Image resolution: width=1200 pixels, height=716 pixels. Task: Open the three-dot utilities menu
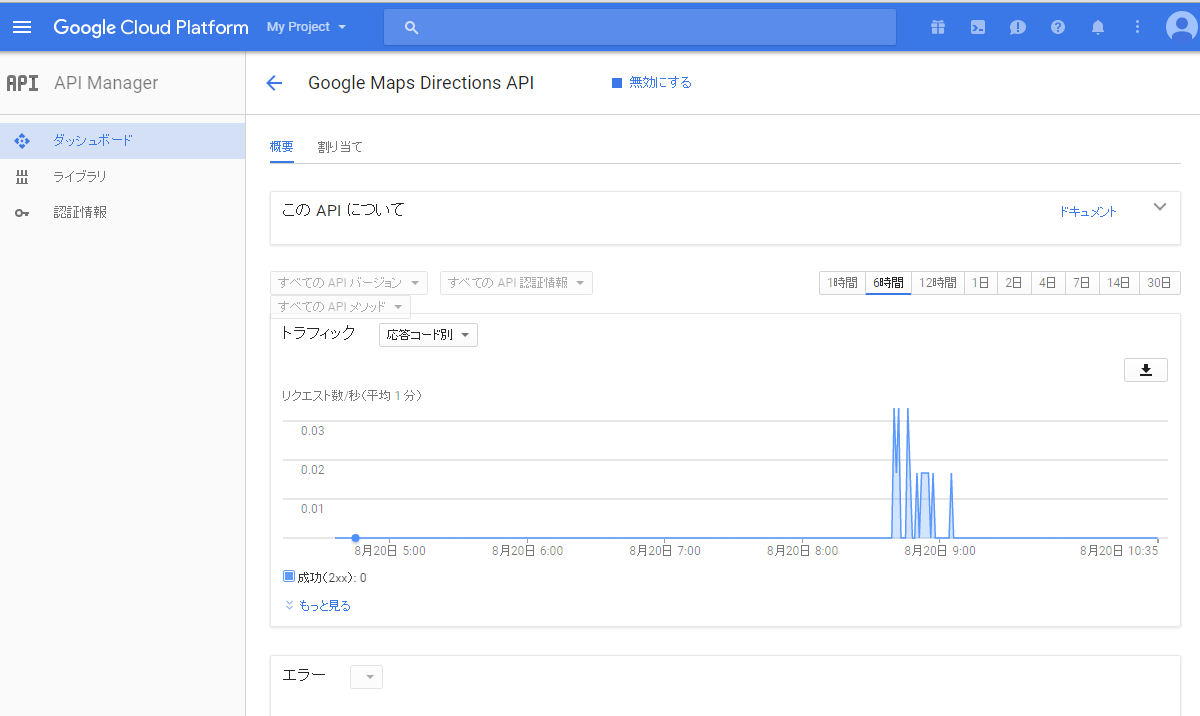click(x=1137, y=27)
